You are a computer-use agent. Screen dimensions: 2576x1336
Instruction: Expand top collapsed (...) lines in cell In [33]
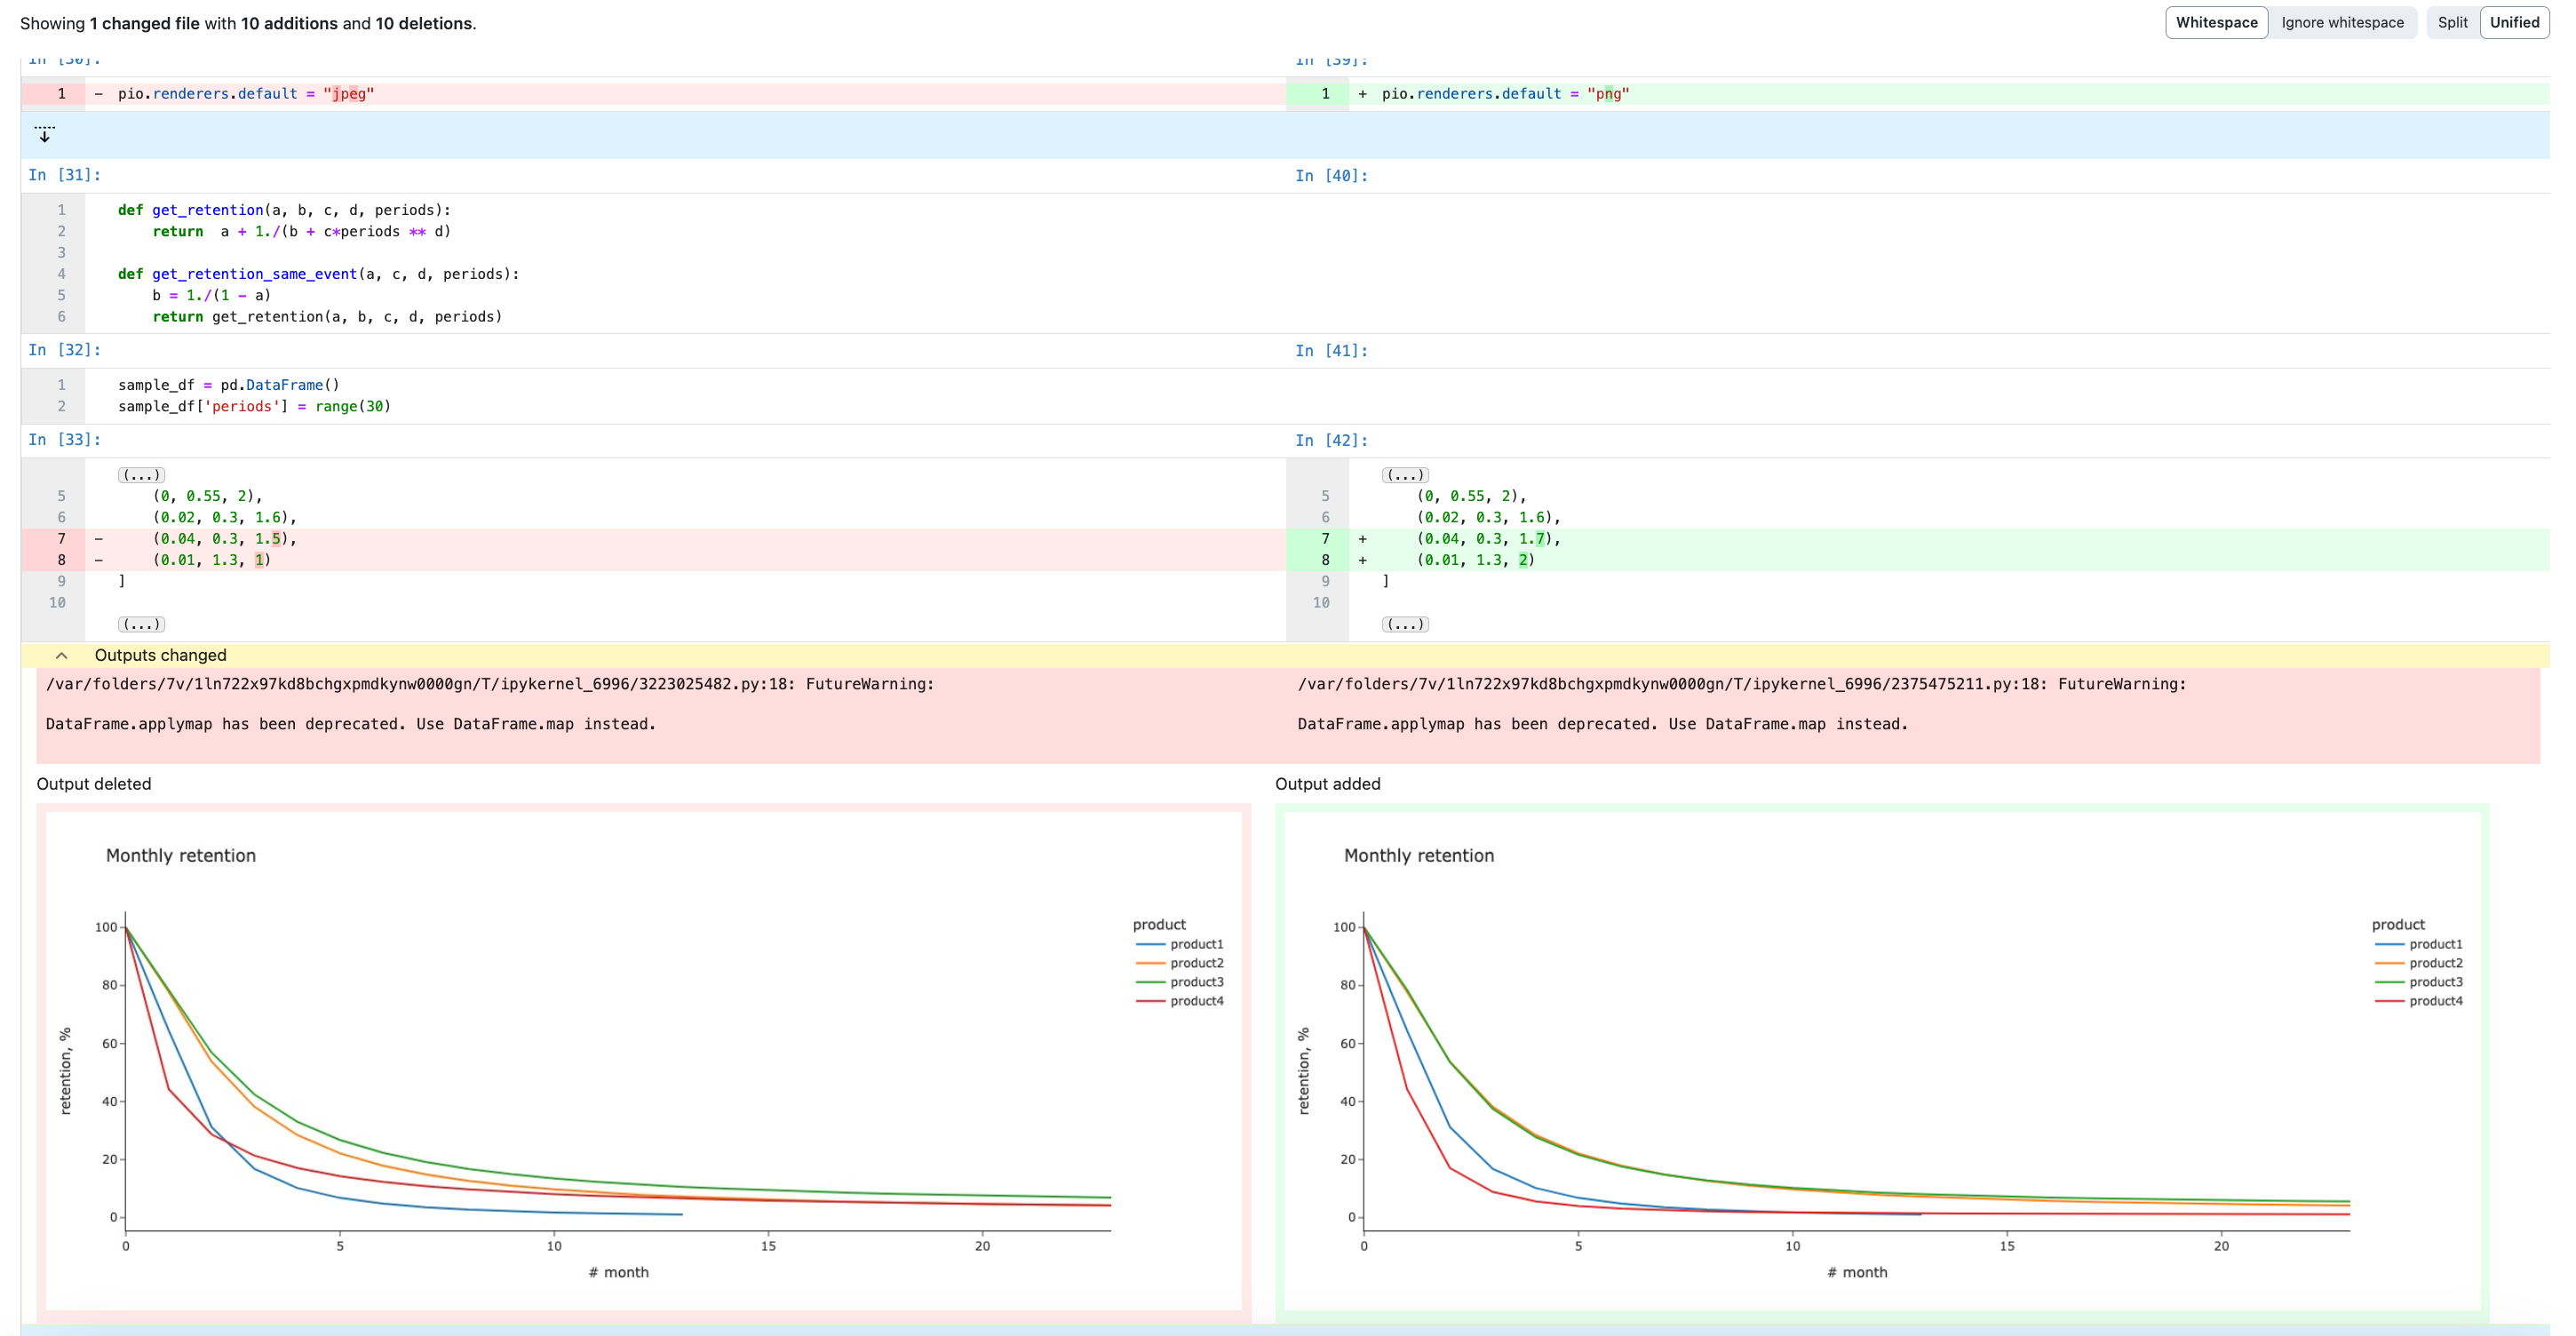(141, 475)
